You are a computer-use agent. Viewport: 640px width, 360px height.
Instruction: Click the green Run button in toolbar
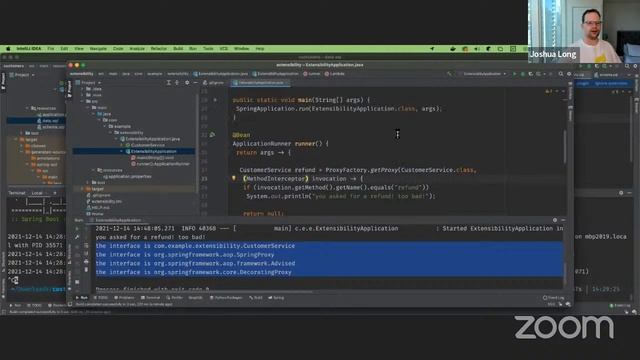tap(514, 74)
